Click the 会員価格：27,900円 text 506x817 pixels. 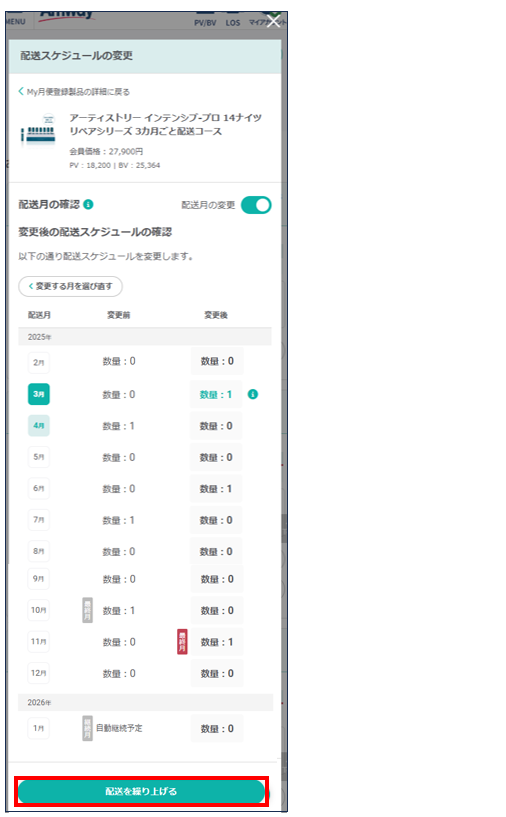(x=106, y=151)
